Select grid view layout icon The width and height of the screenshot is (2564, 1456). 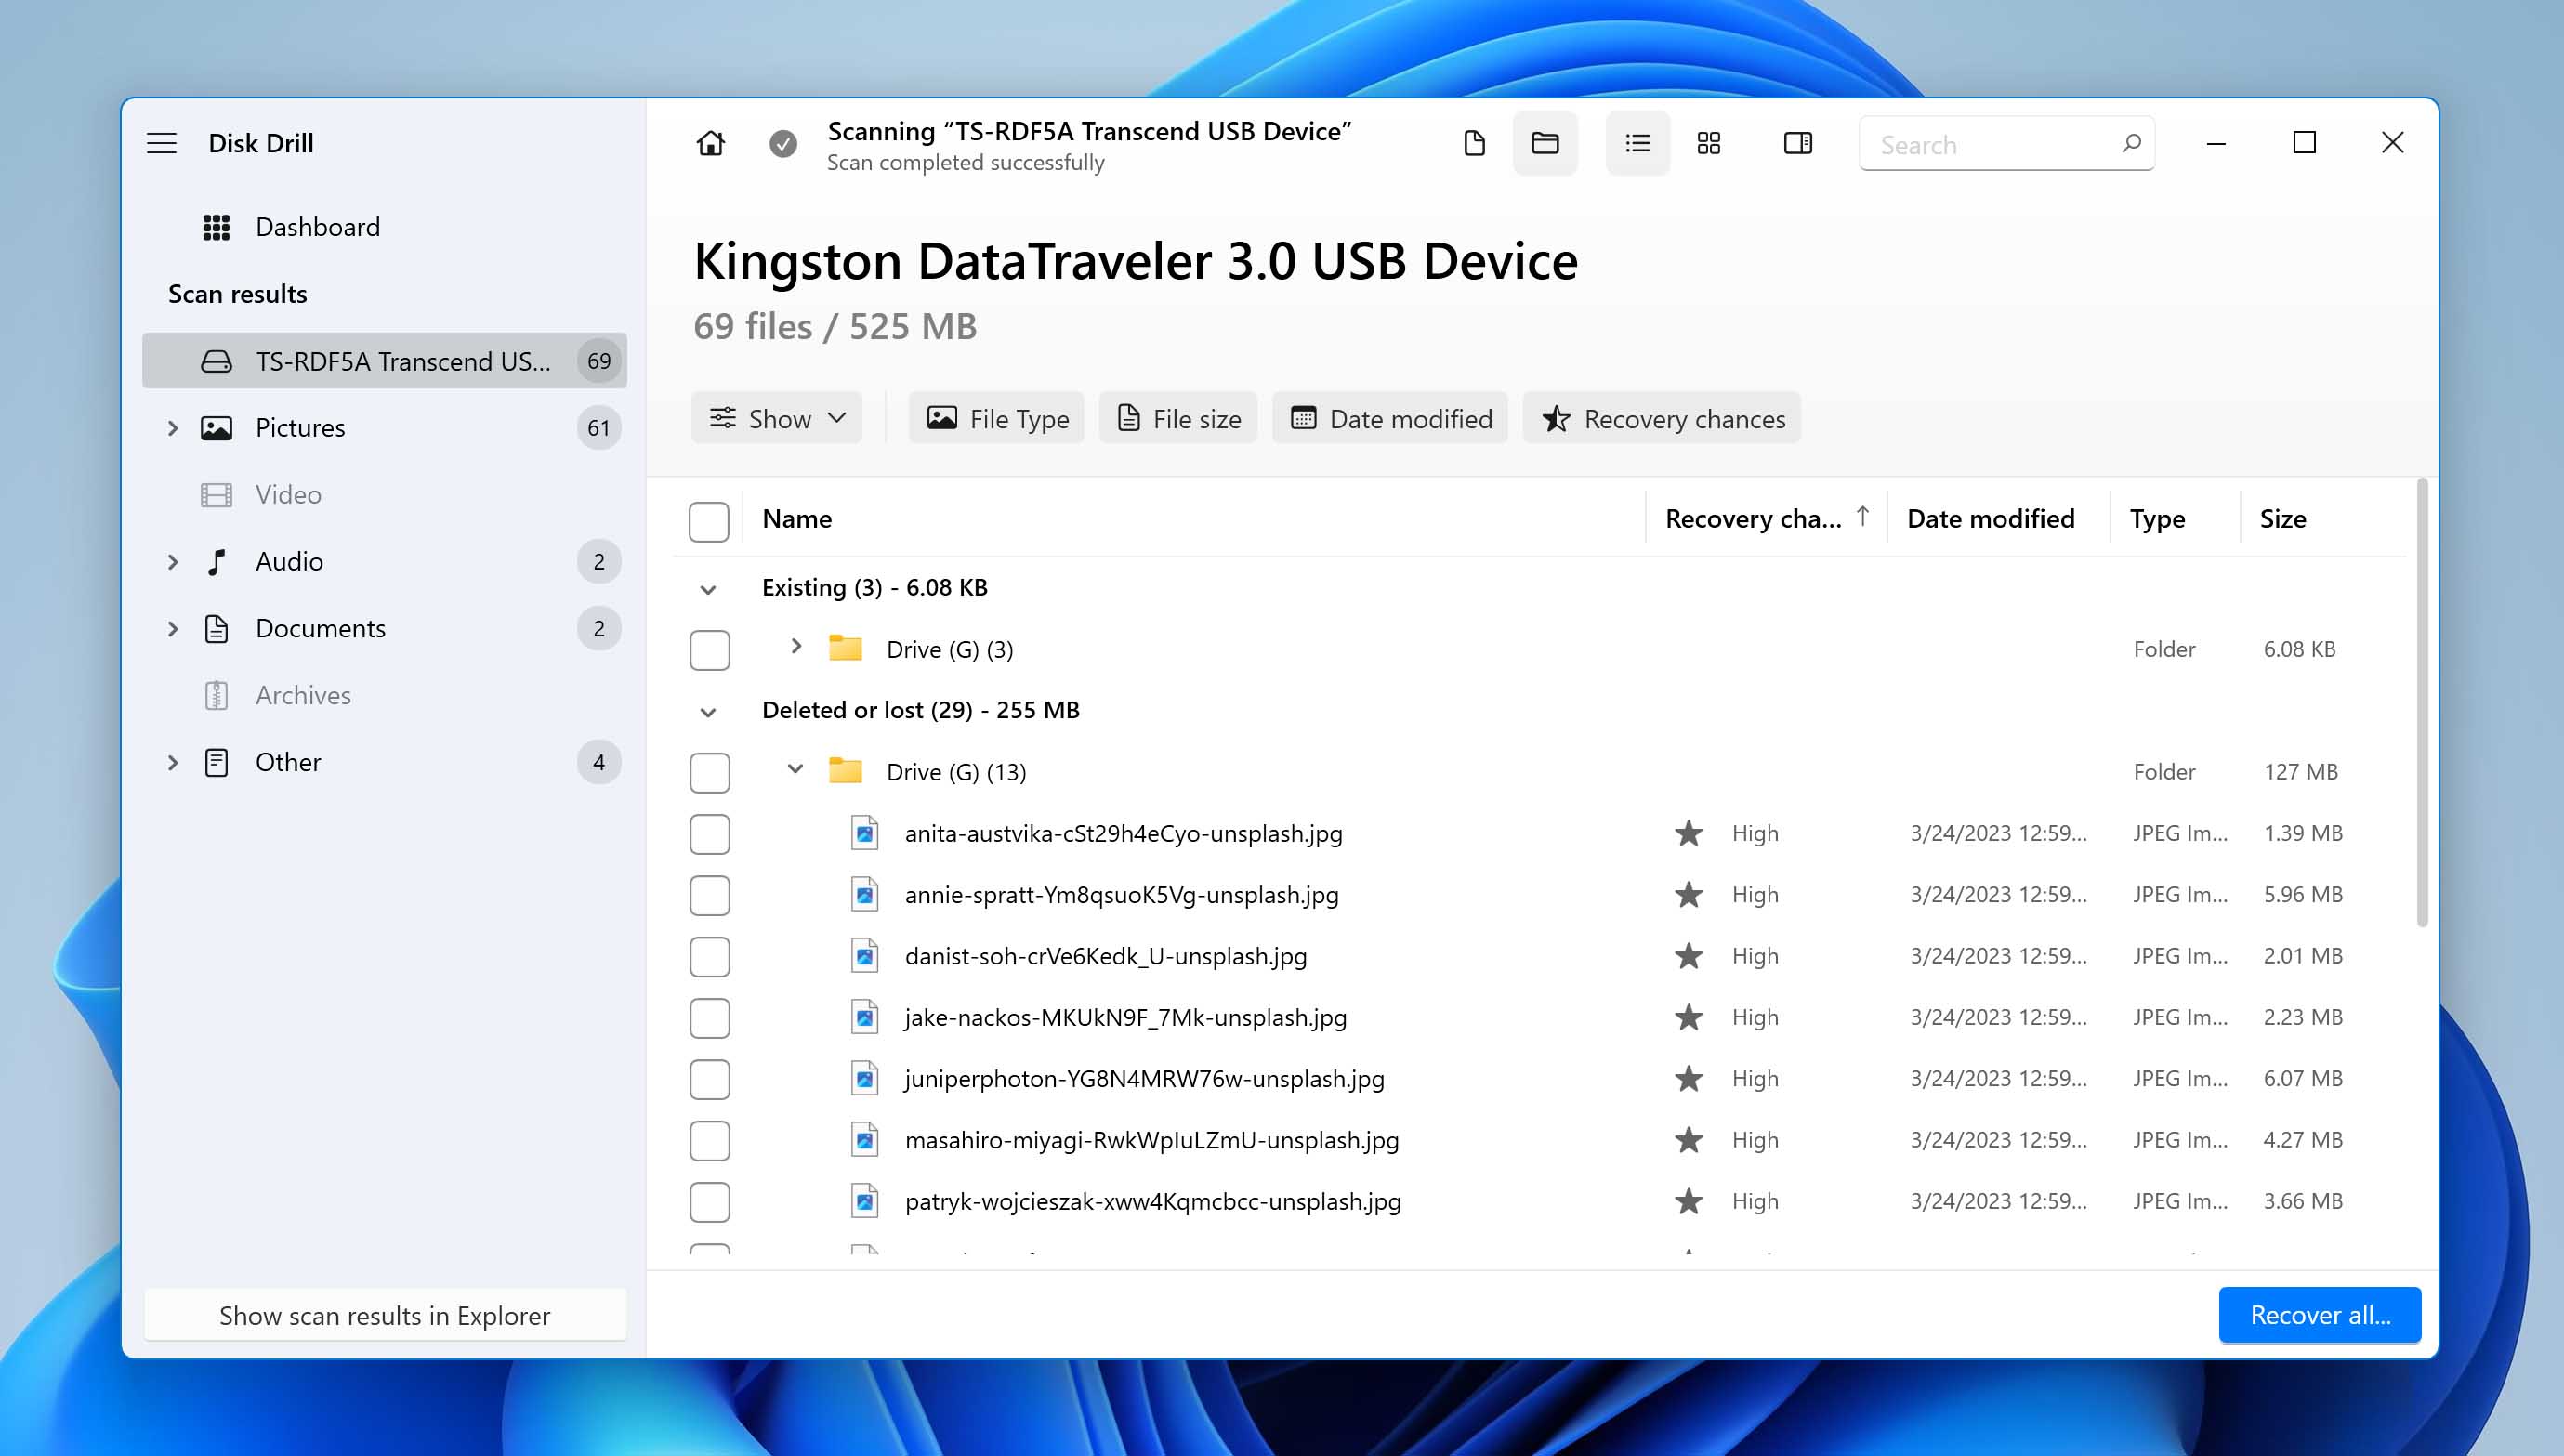[1709, 143]
